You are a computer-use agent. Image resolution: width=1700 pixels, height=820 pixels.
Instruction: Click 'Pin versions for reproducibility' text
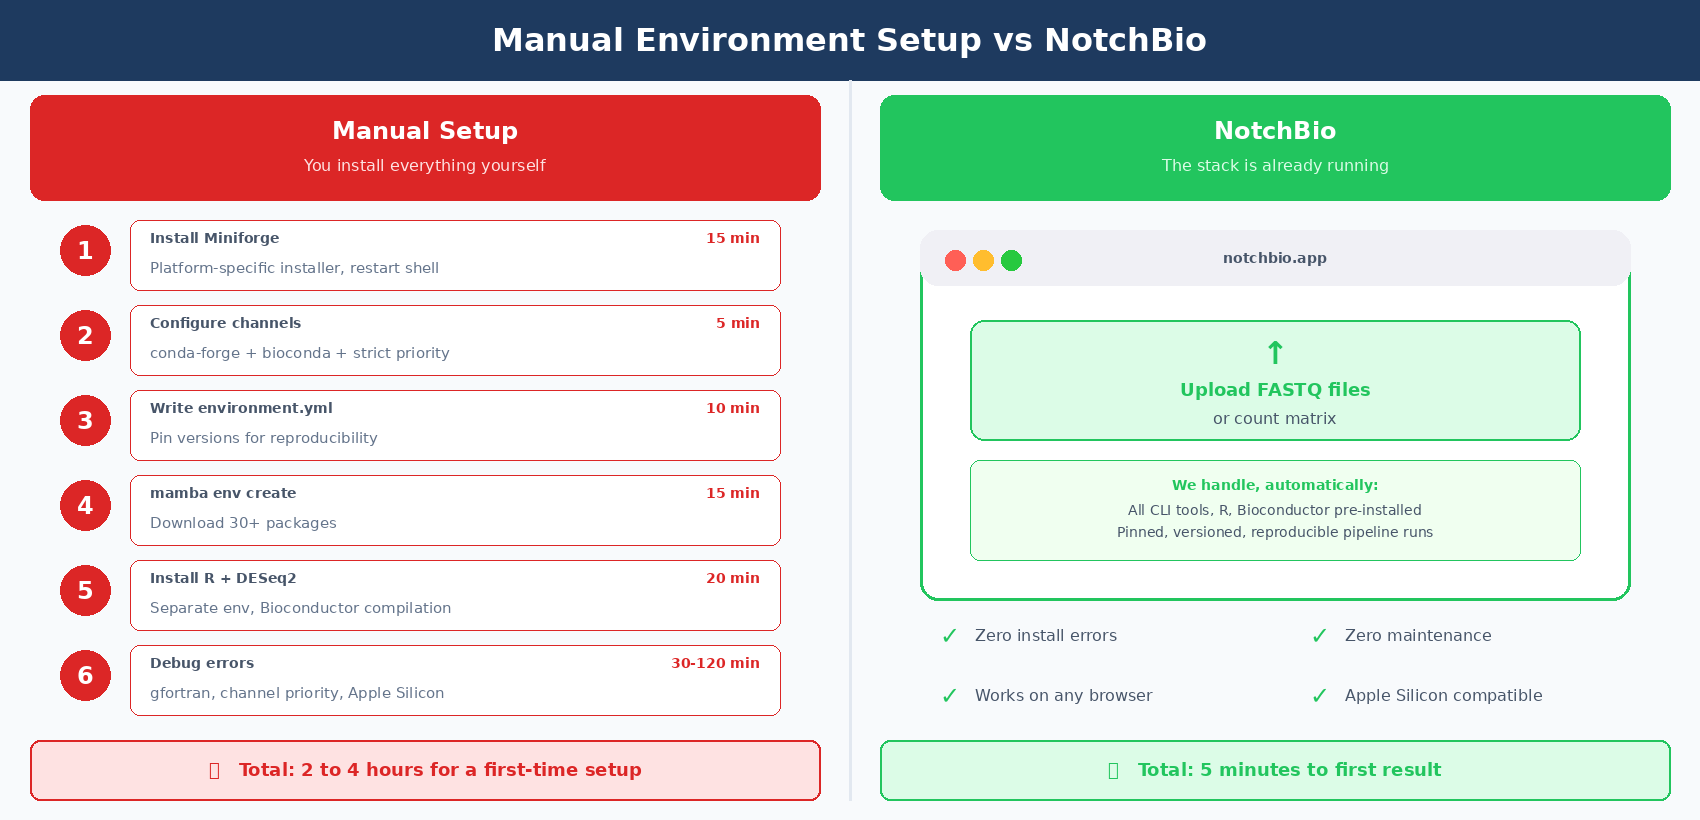(264, 438)
